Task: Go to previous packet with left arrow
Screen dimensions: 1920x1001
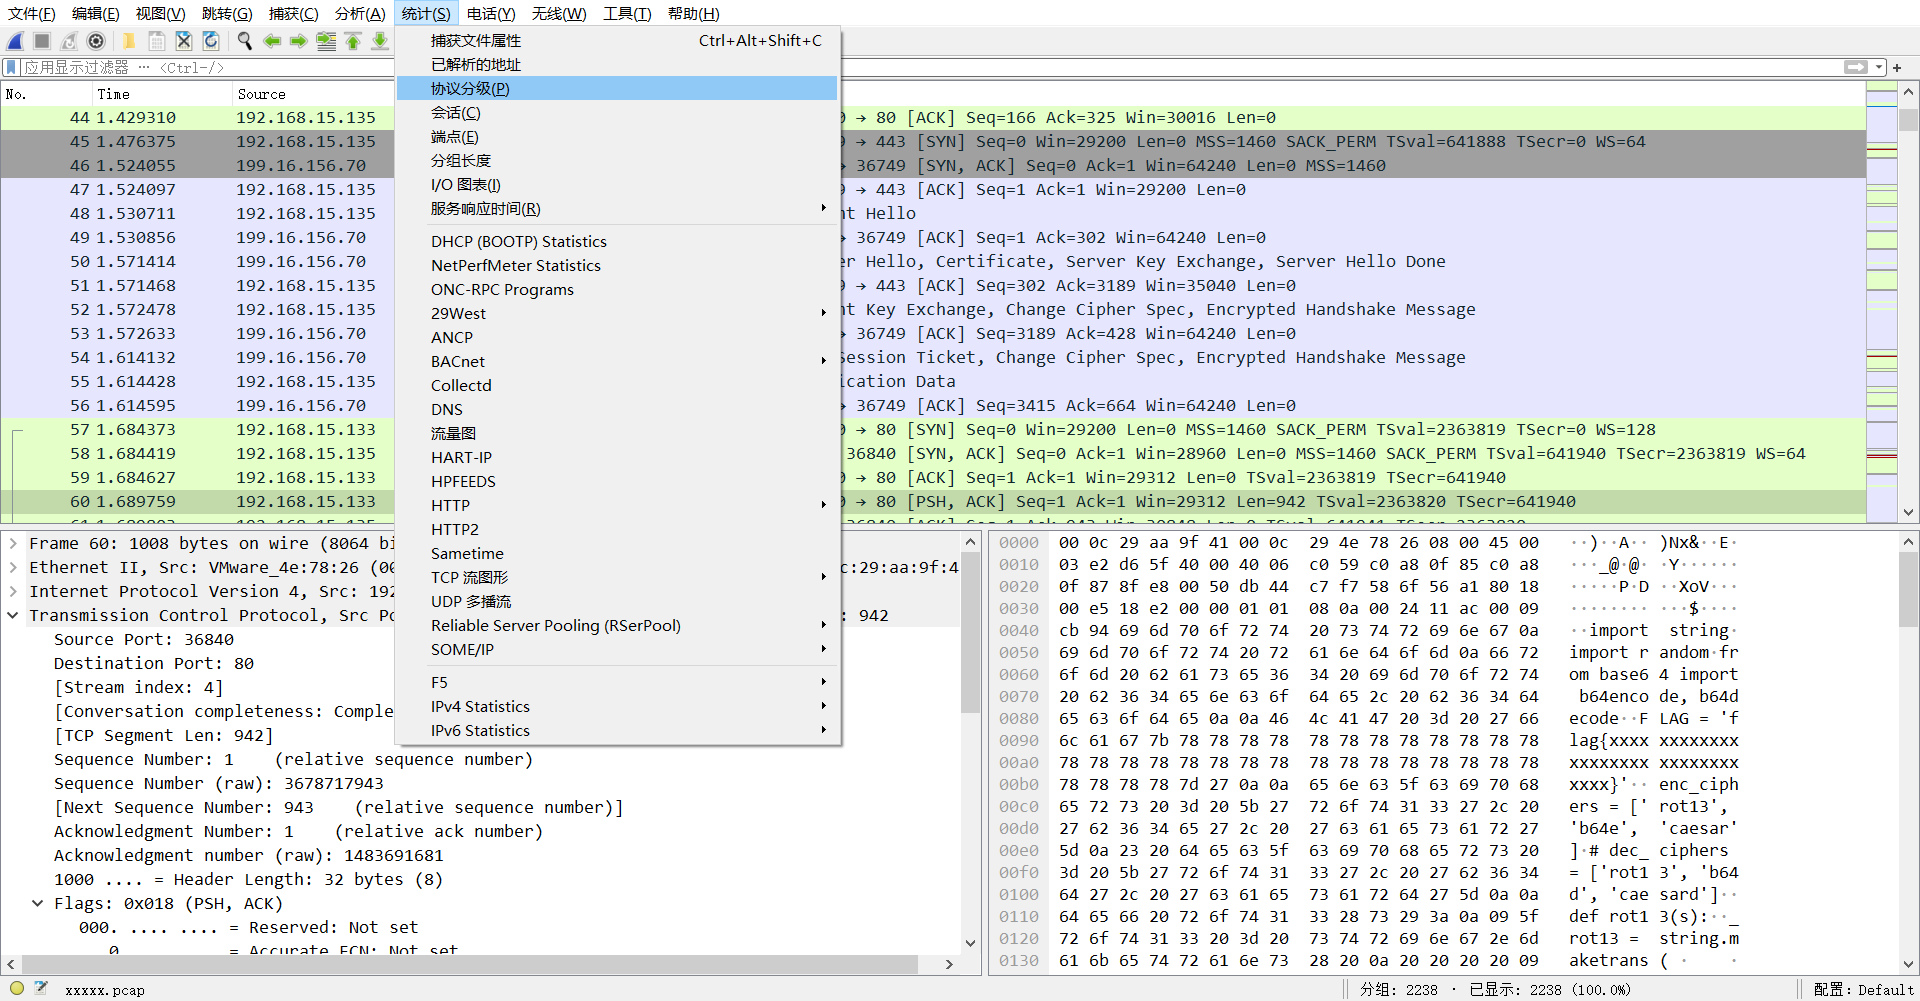Action: point(271,41)
